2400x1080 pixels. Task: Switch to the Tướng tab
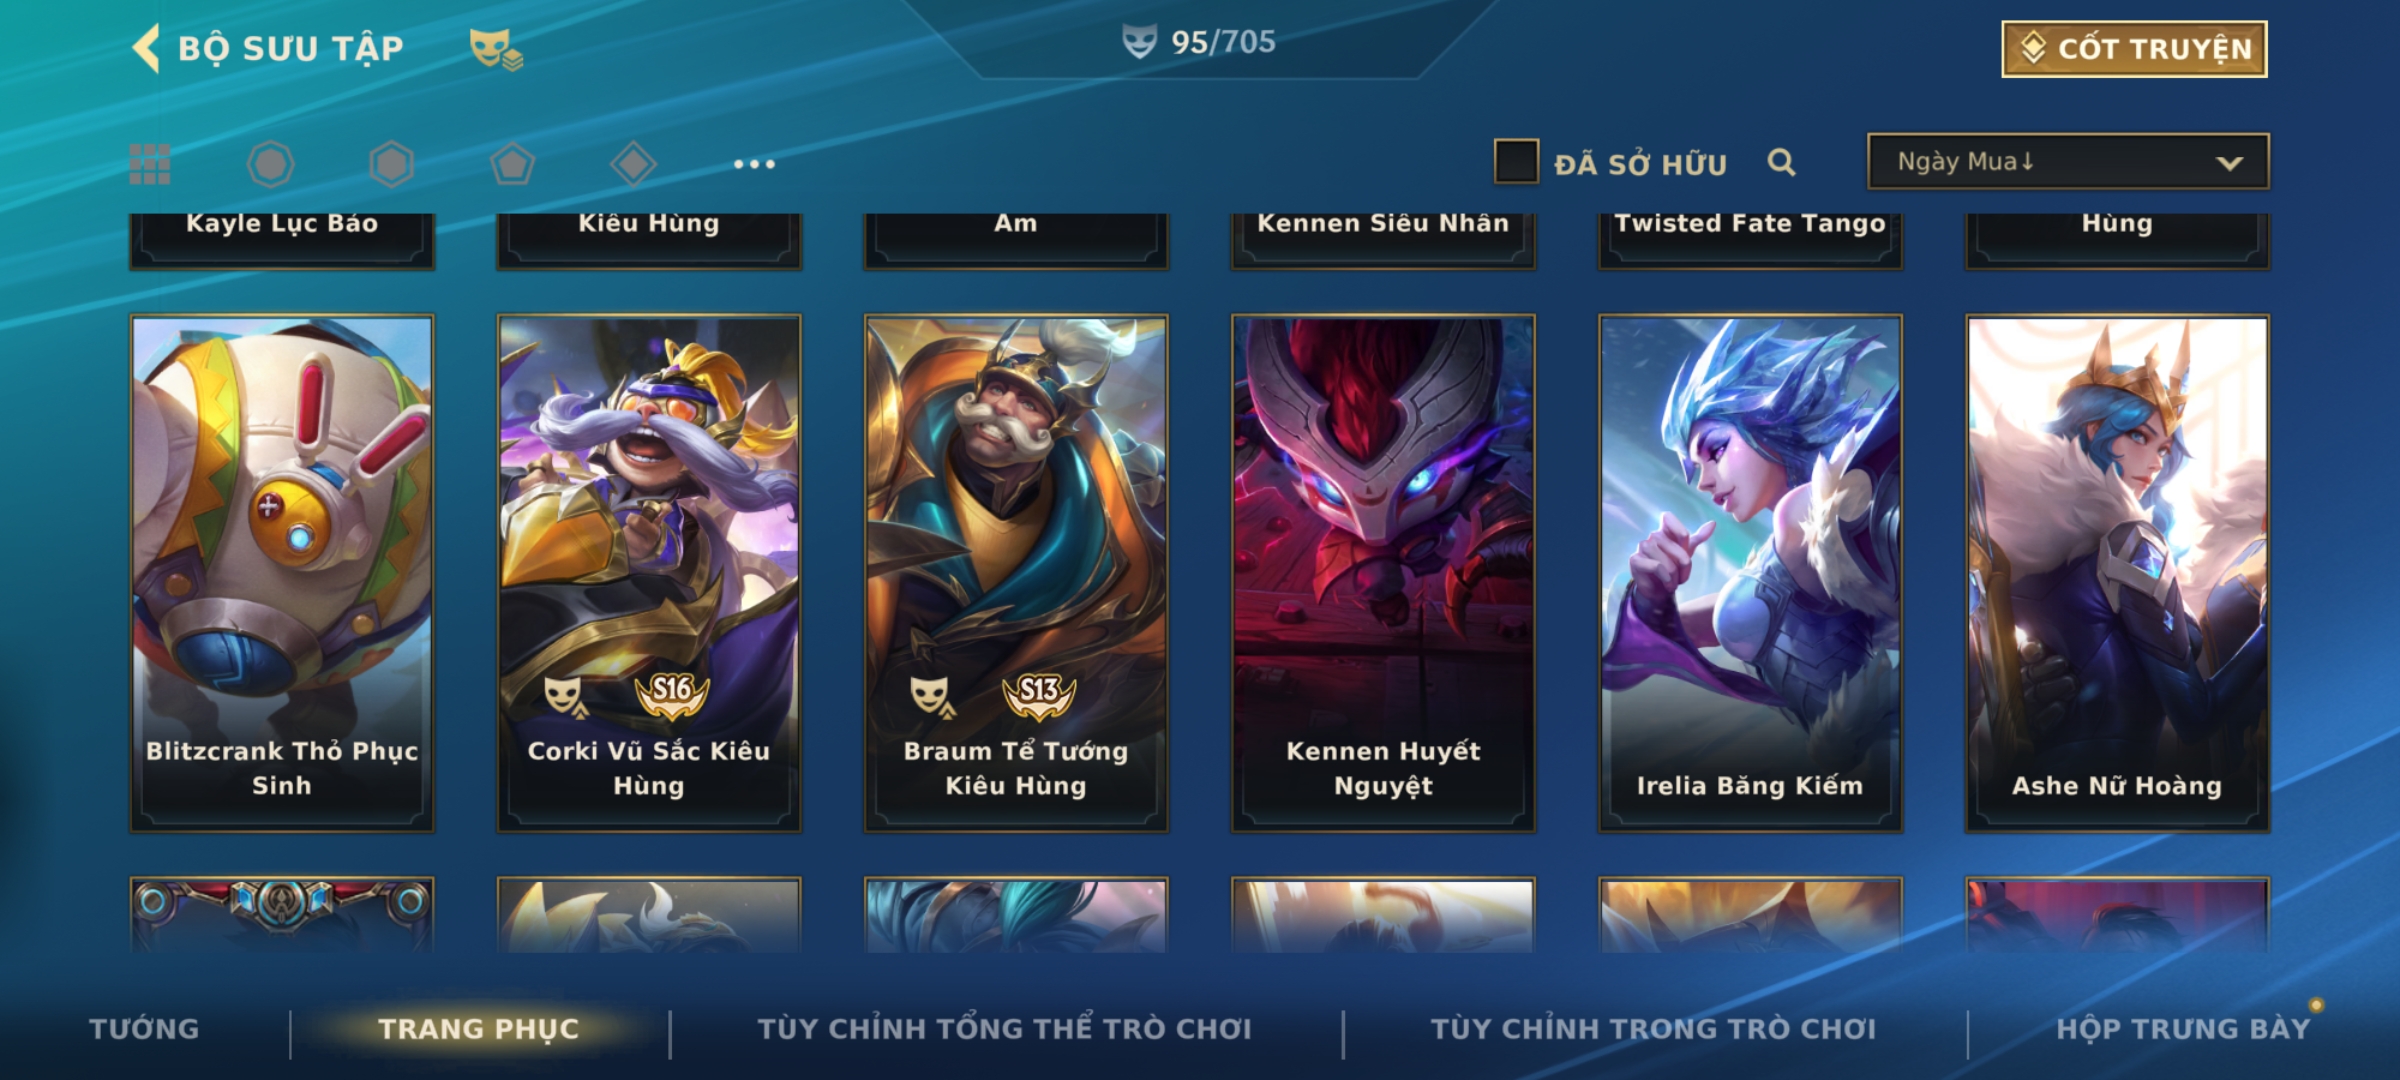pyautogui.click(x=144, y=1028)
